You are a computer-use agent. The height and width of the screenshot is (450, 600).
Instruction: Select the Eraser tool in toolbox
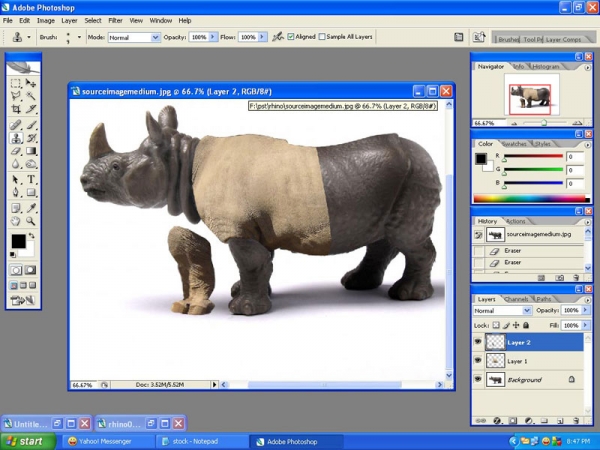(x=16, y=151)
